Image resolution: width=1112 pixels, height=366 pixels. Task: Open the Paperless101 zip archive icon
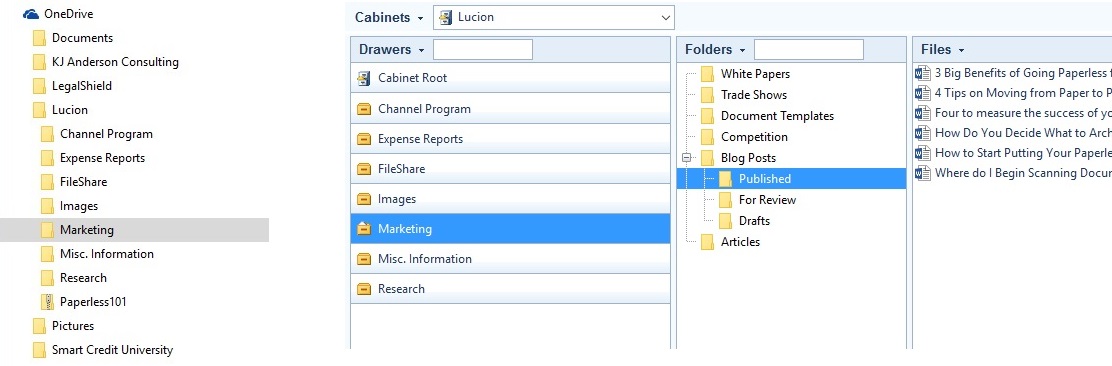pyautogui.click(x=48, y=302)
